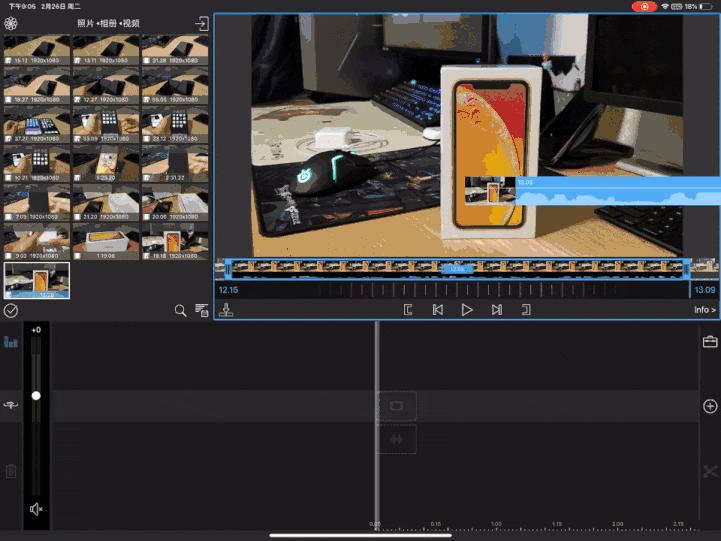Click the insert-arrows placeholder on timeline

click(397, 439)
